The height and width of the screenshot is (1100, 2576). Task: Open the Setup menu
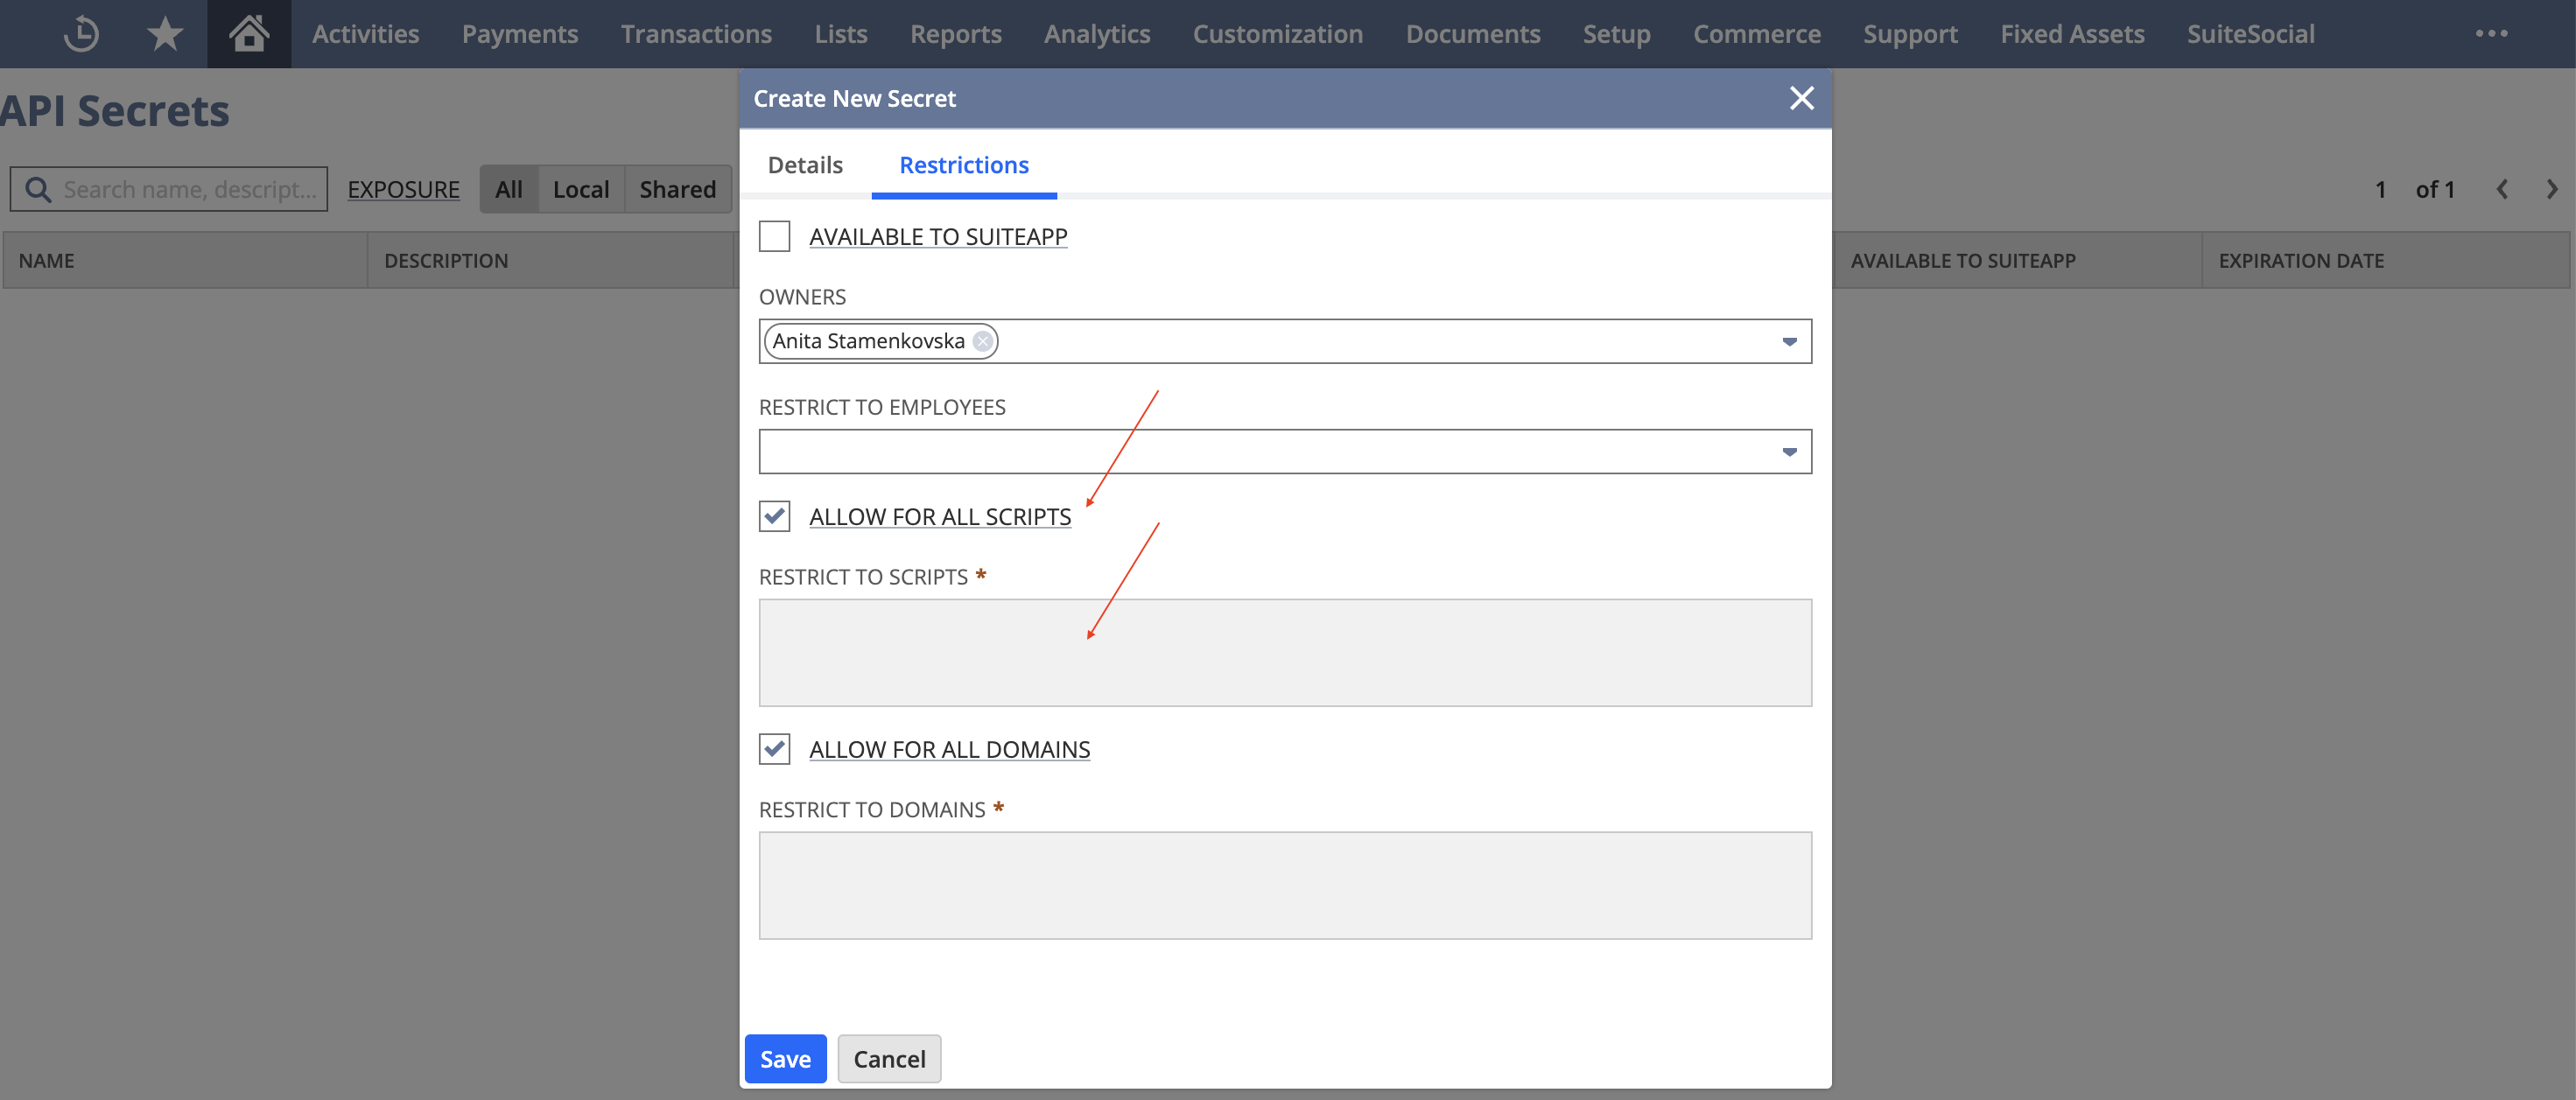[x=1616, y=34]
